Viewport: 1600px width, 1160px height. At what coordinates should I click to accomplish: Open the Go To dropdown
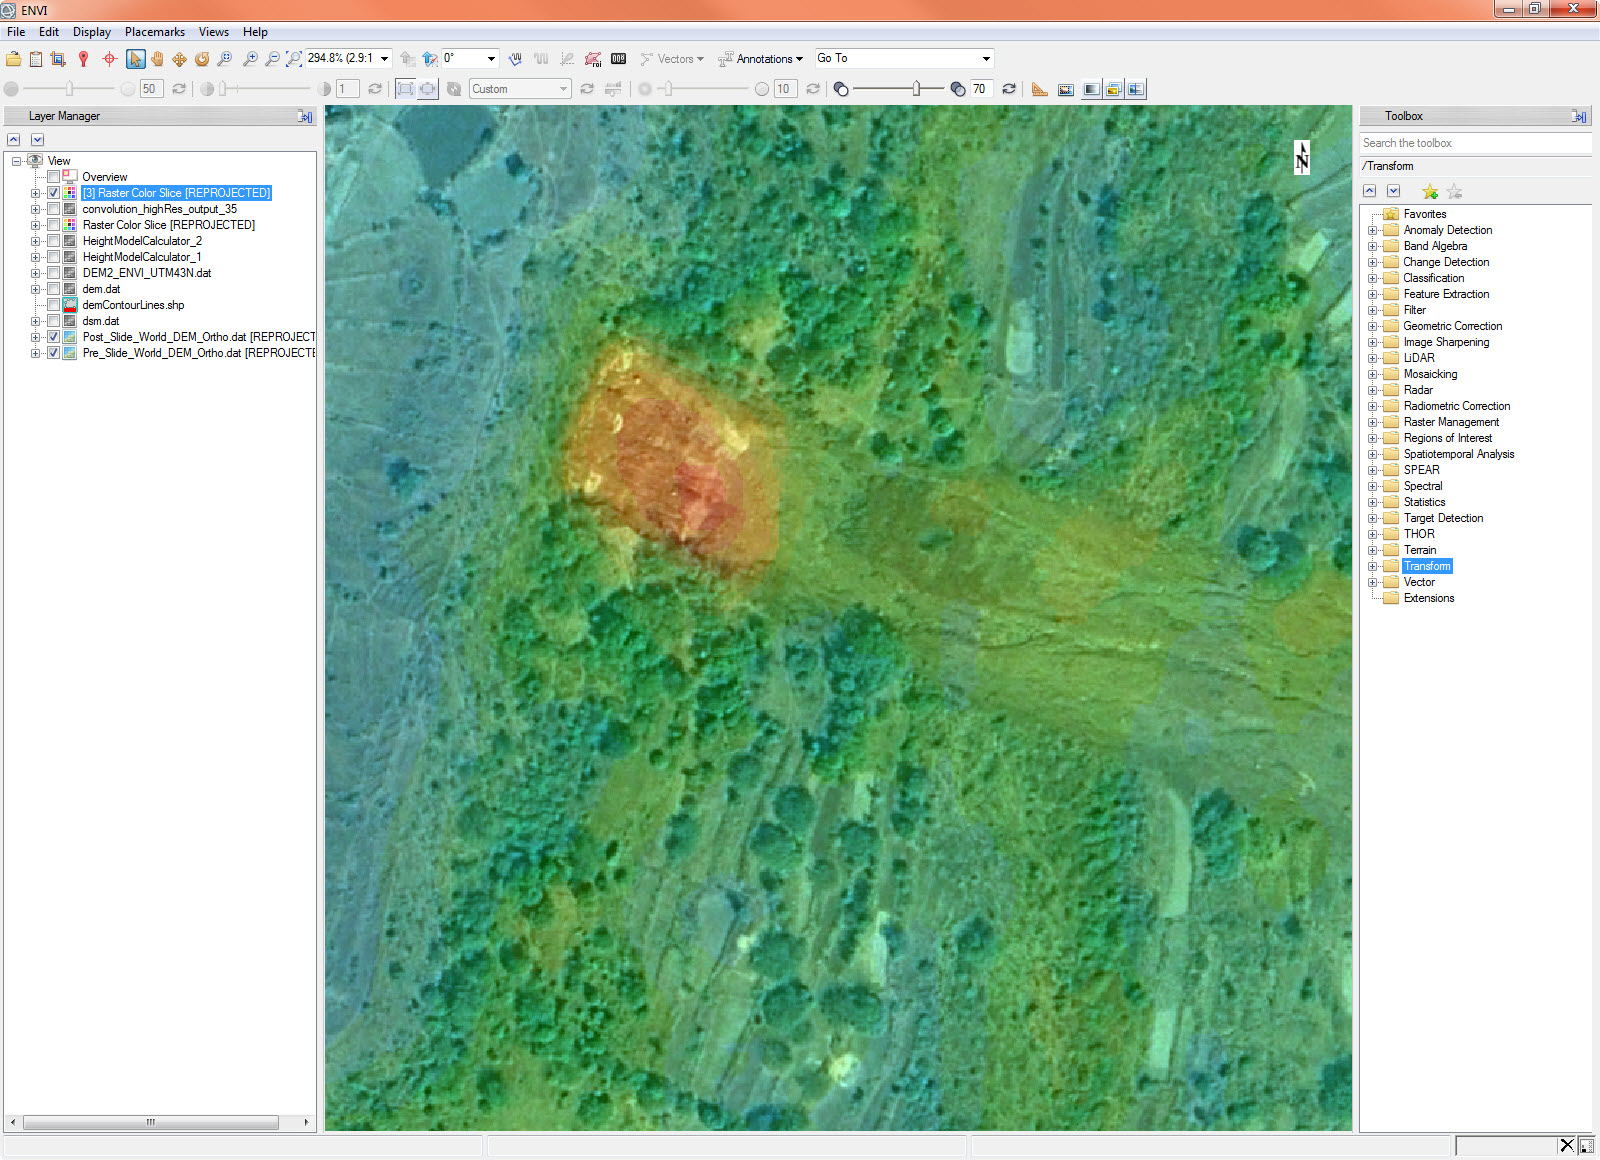tap(985, 59)
